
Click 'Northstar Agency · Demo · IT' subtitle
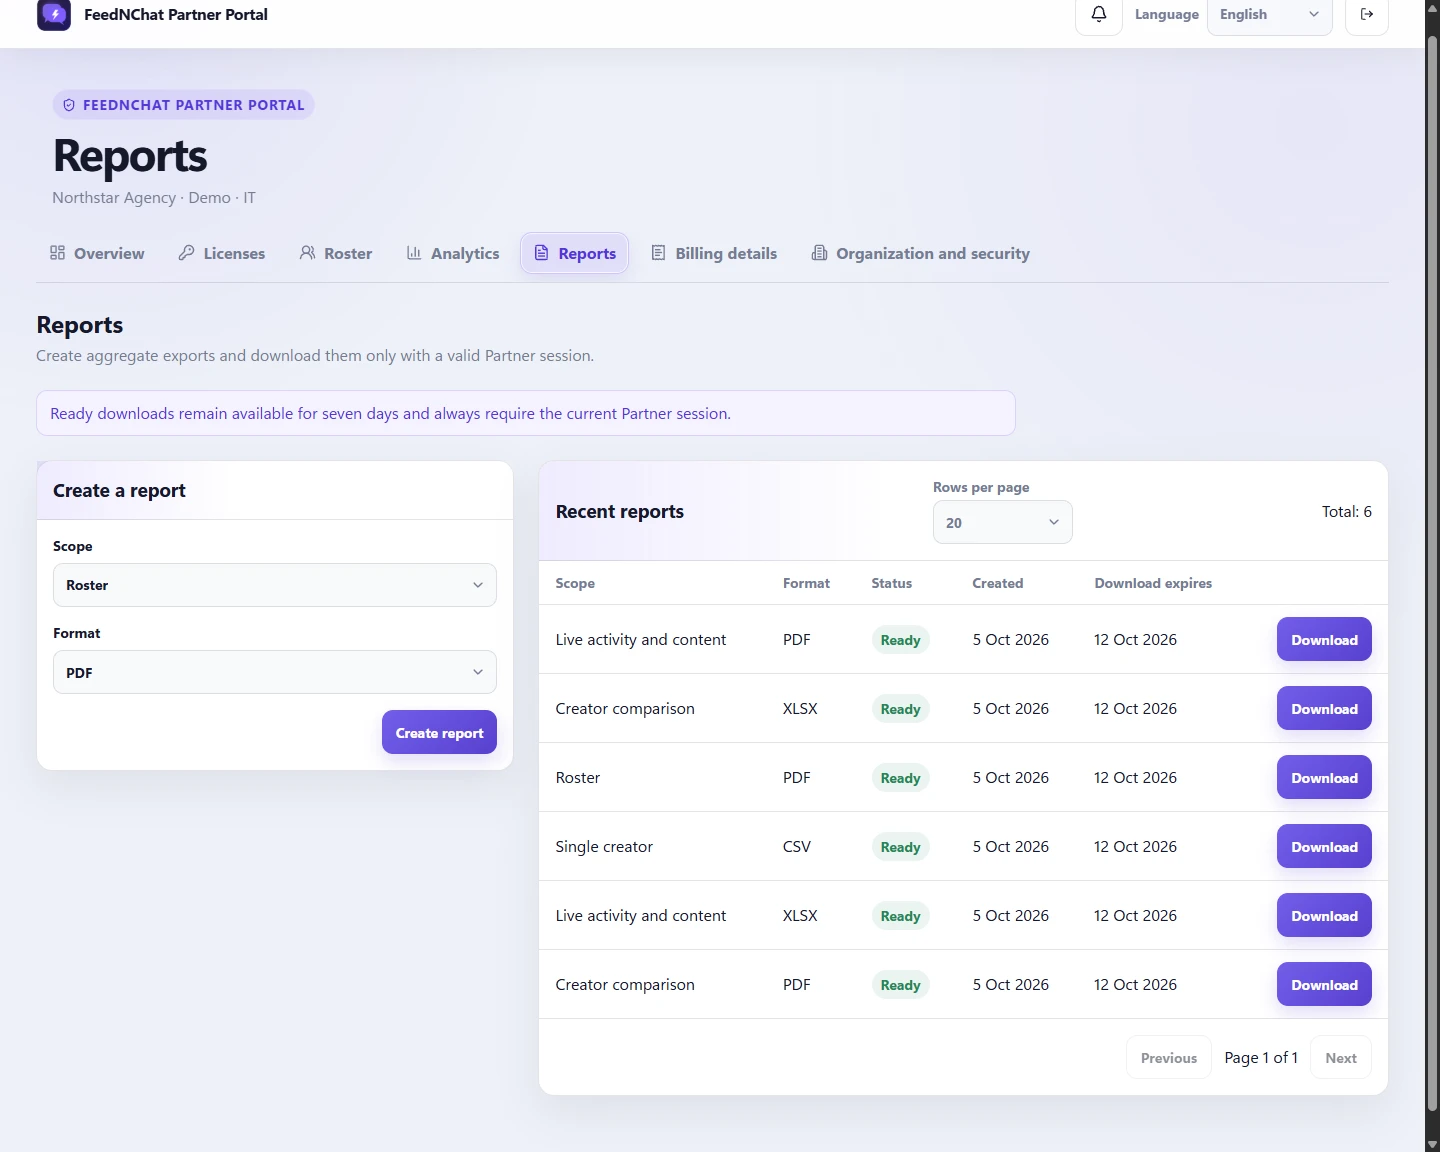(x=154, y=198)
